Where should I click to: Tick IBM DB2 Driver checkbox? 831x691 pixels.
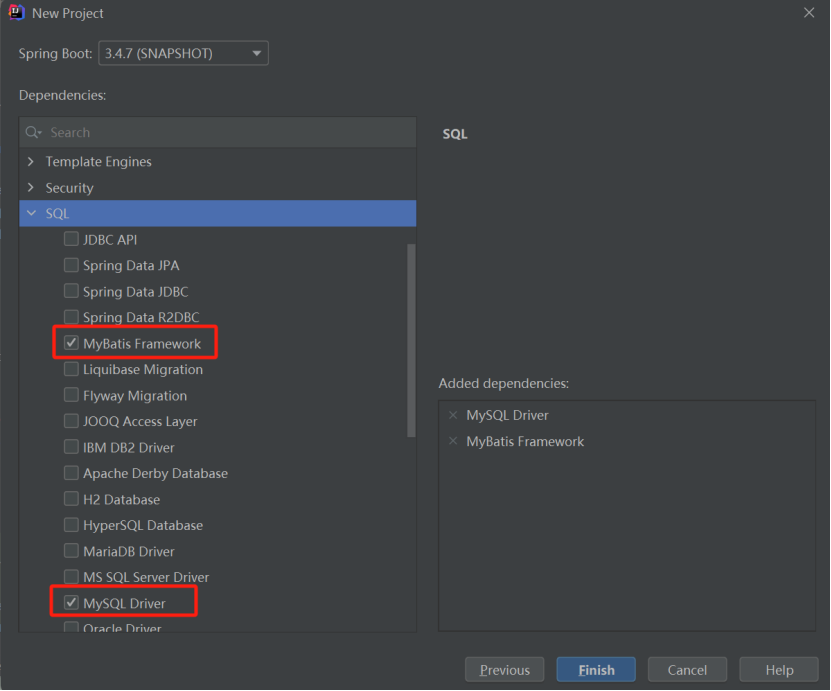[x=71, y=447]
